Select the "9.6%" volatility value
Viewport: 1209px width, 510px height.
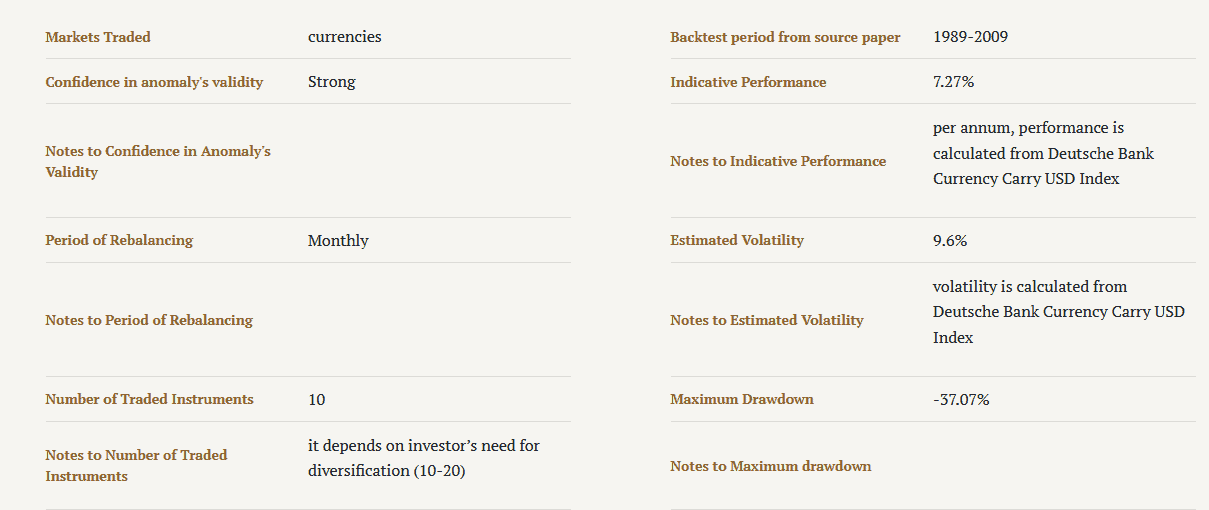(950, 240)
